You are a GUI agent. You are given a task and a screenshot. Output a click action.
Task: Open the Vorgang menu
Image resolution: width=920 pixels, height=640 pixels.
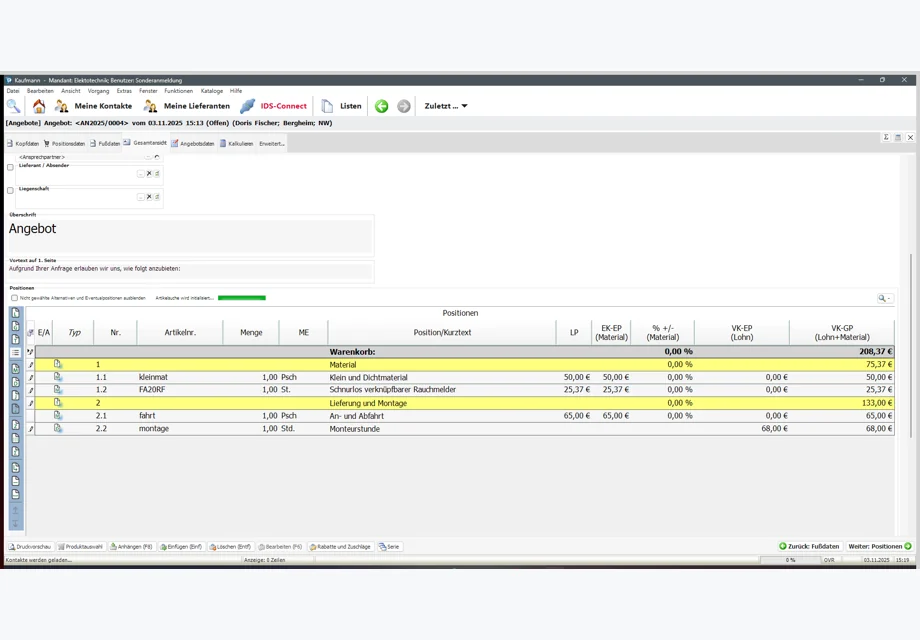tap(99, 91)
